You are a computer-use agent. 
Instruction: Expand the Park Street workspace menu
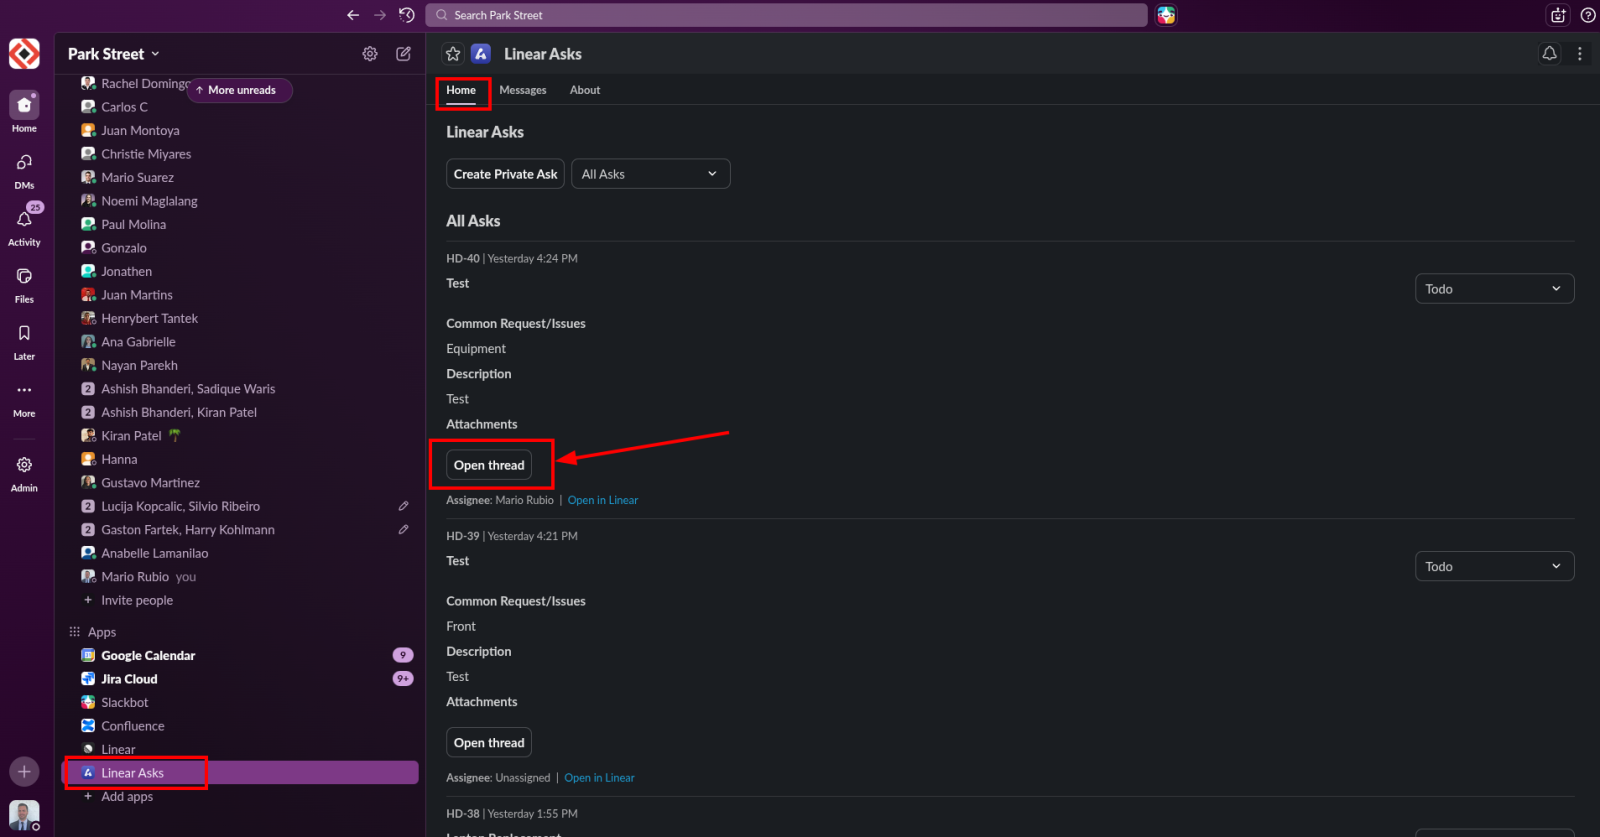click(114, 54)
